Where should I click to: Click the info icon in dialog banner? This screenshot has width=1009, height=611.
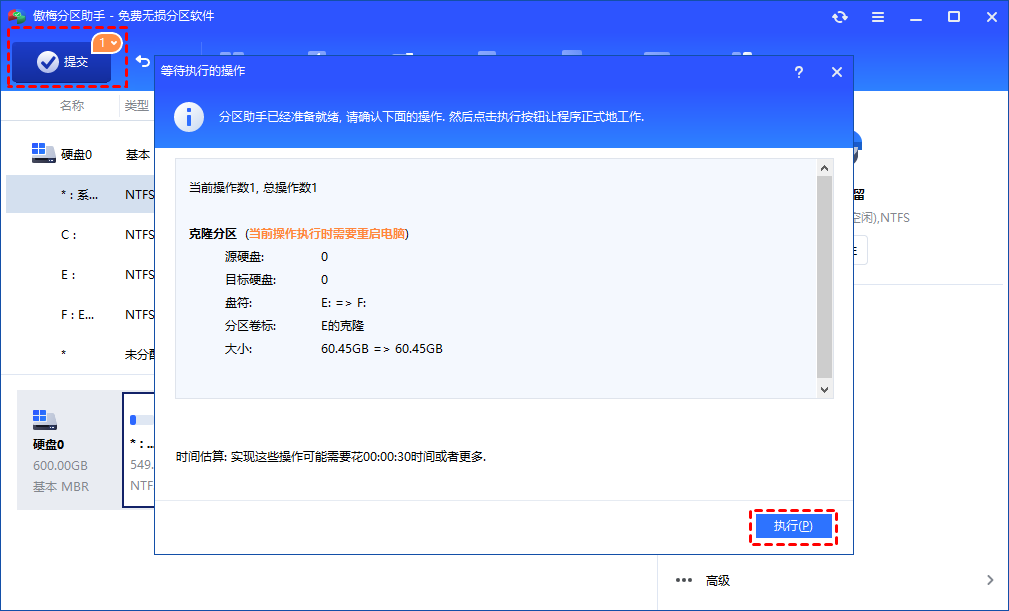[188, 116]
